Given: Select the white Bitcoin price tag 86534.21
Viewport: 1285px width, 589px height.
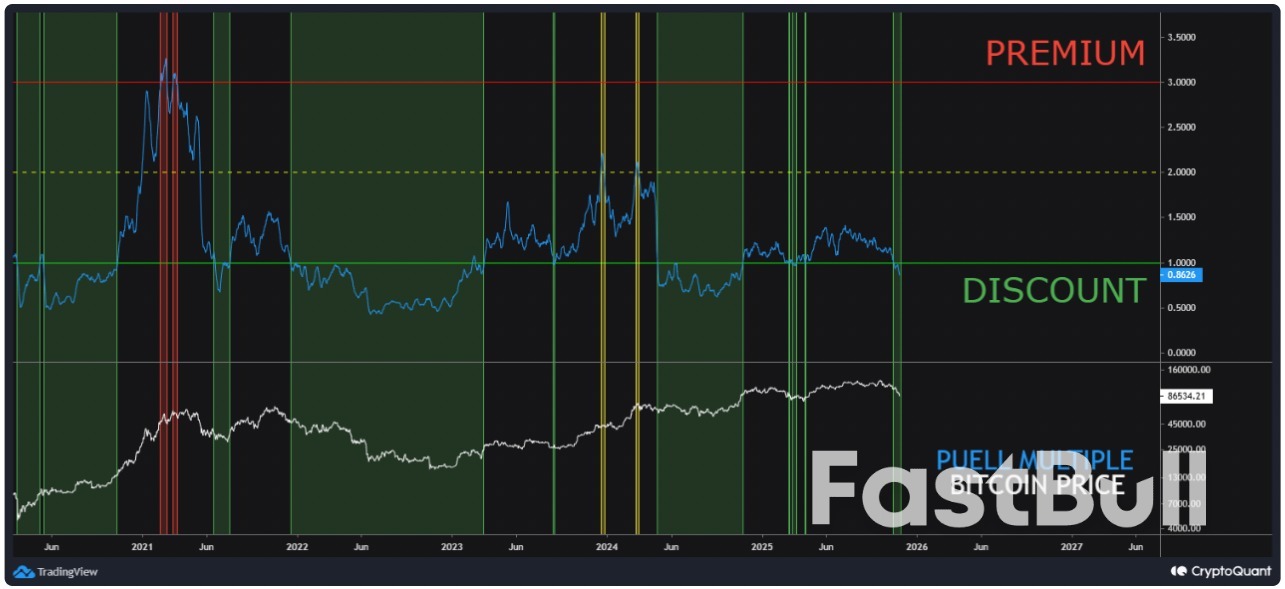Looking at the screenshot, I should pyautogui.click(x=1186, y=395).
